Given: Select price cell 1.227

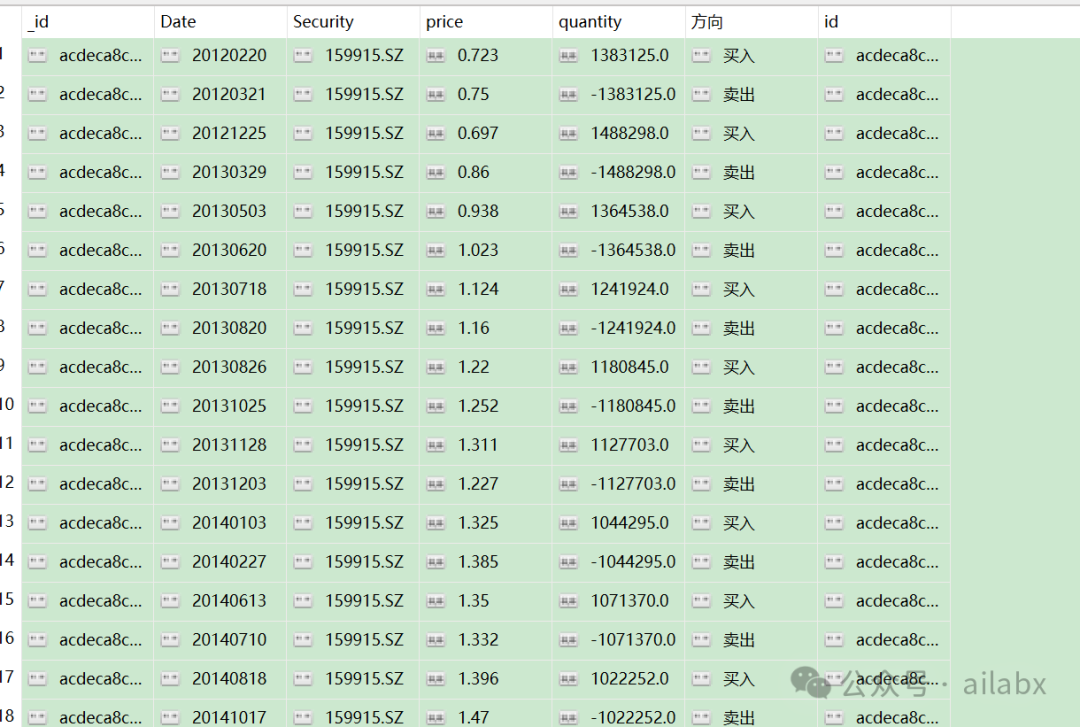Looking at the screenshot, I should (478, 484).
